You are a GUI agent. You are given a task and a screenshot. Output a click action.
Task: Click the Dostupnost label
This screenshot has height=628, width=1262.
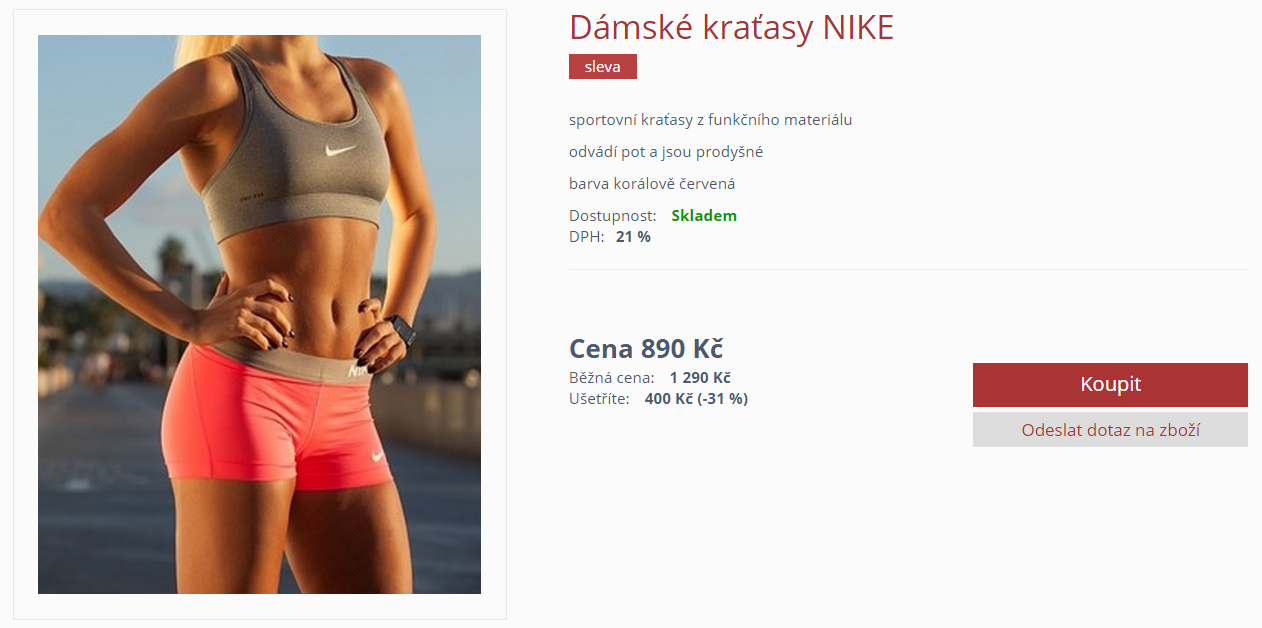[613, 216]
